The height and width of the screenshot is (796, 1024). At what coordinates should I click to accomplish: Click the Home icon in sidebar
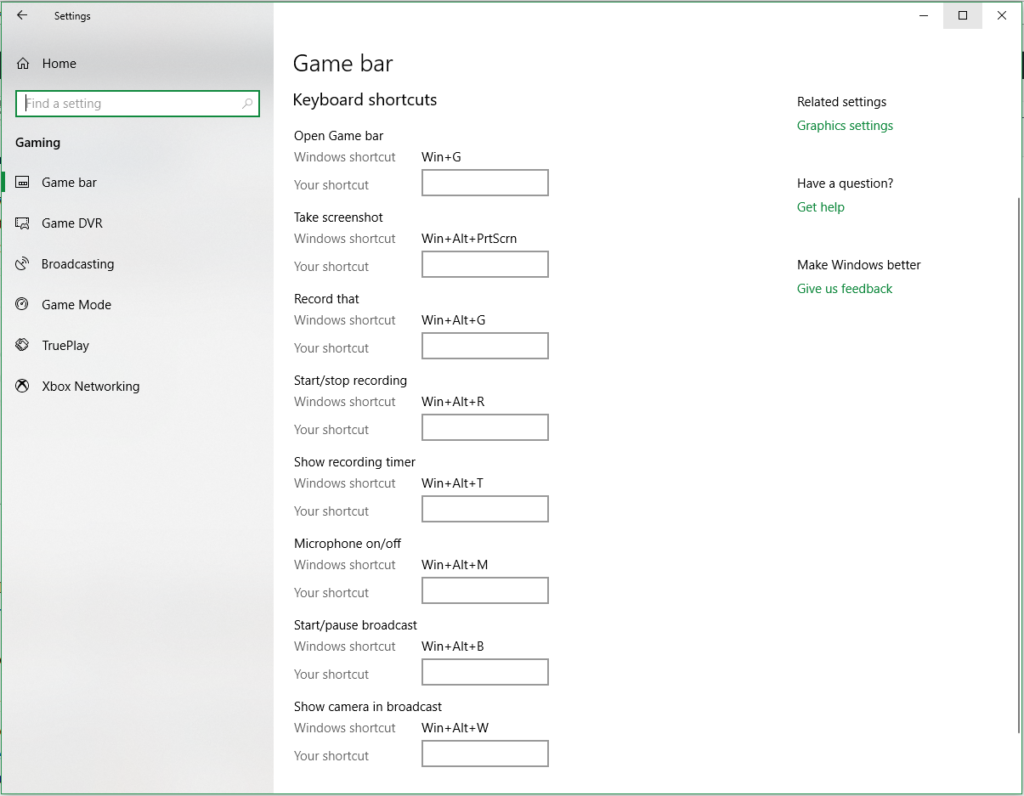point(23,64)
